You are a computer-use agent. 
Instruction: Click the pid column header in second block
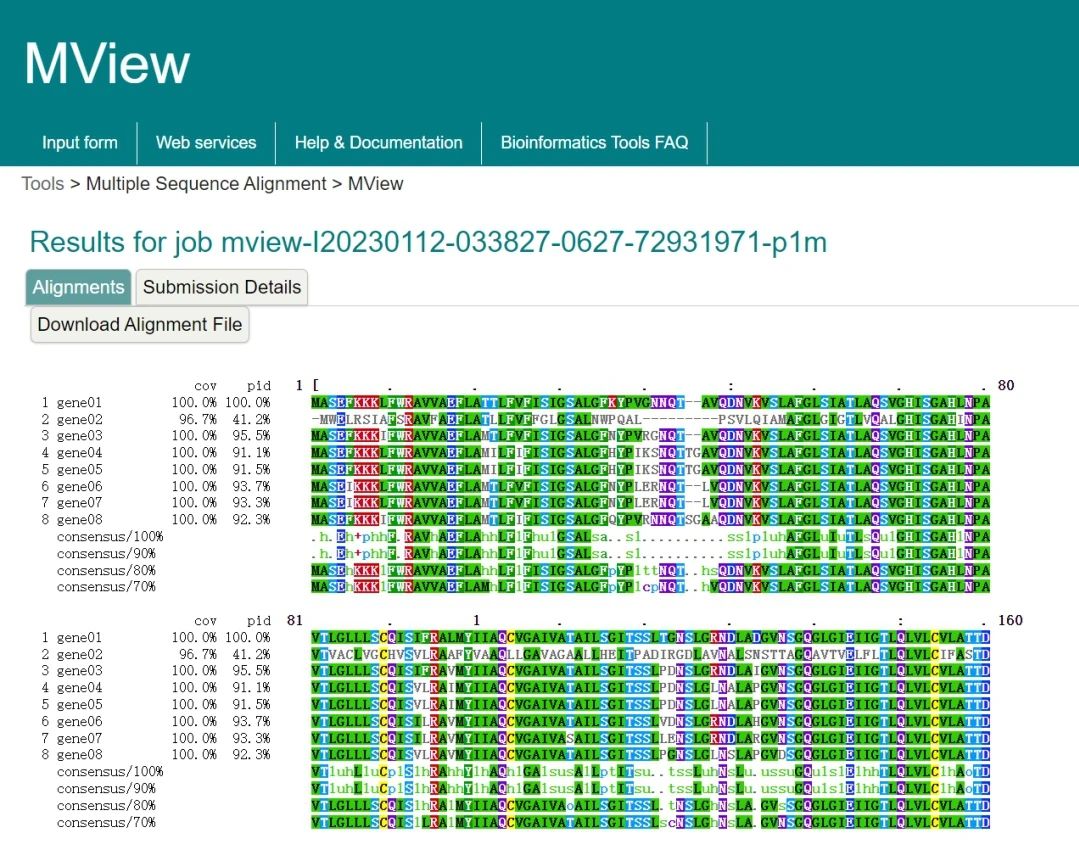pyautogui.click(x=259, y=621)
